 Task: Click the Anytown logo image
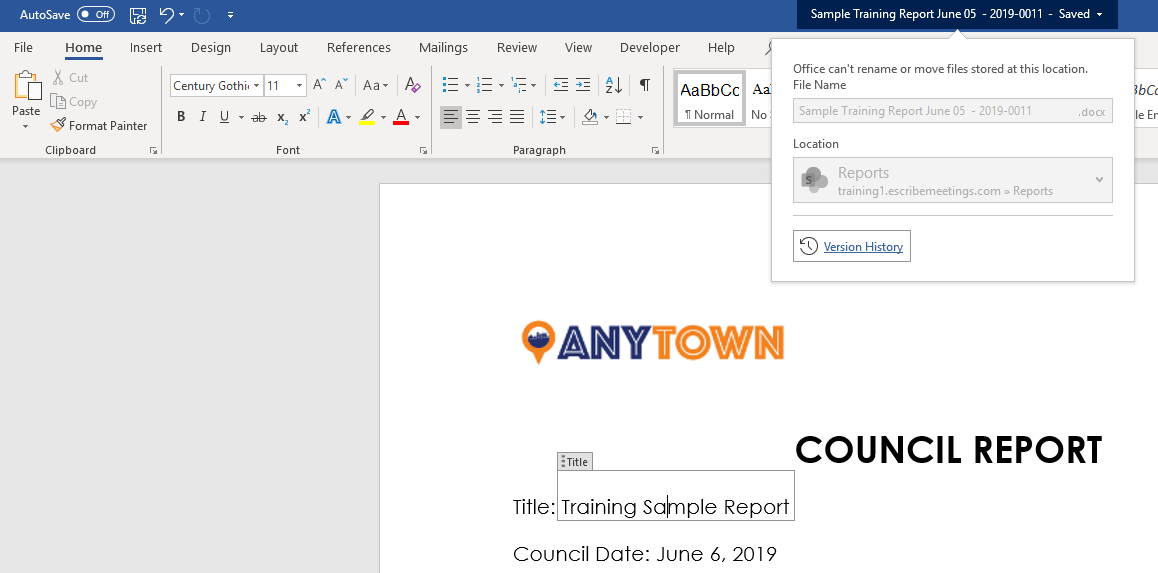point(652,343)
